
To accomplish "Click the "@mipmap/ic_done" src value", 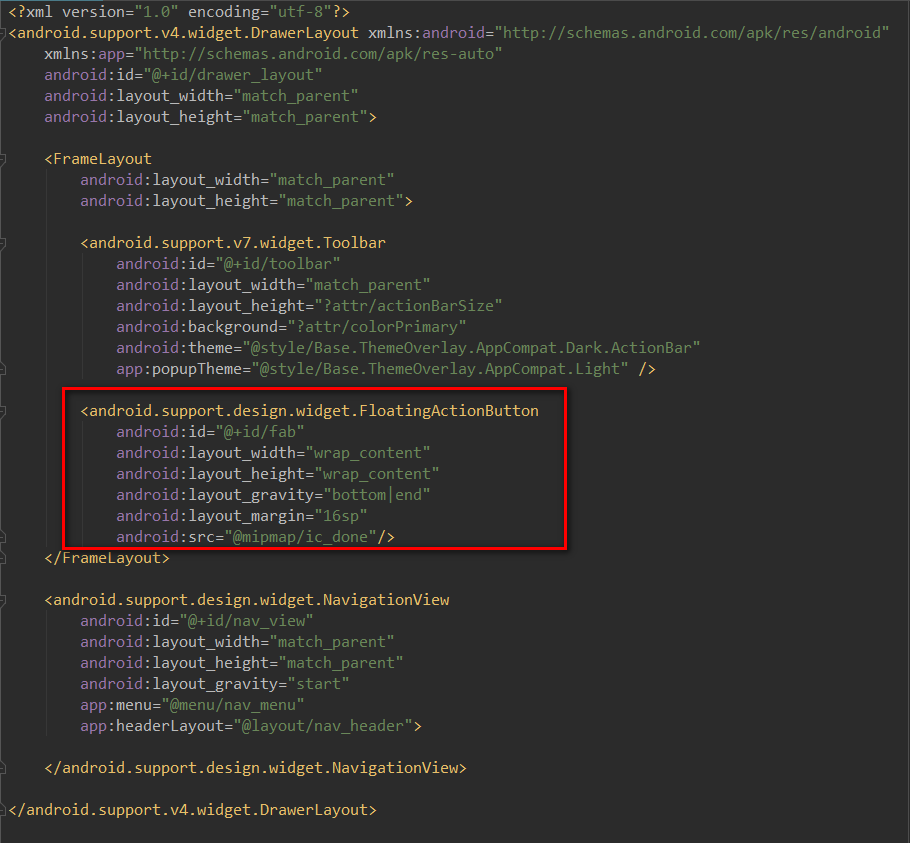I will point(300,537).
